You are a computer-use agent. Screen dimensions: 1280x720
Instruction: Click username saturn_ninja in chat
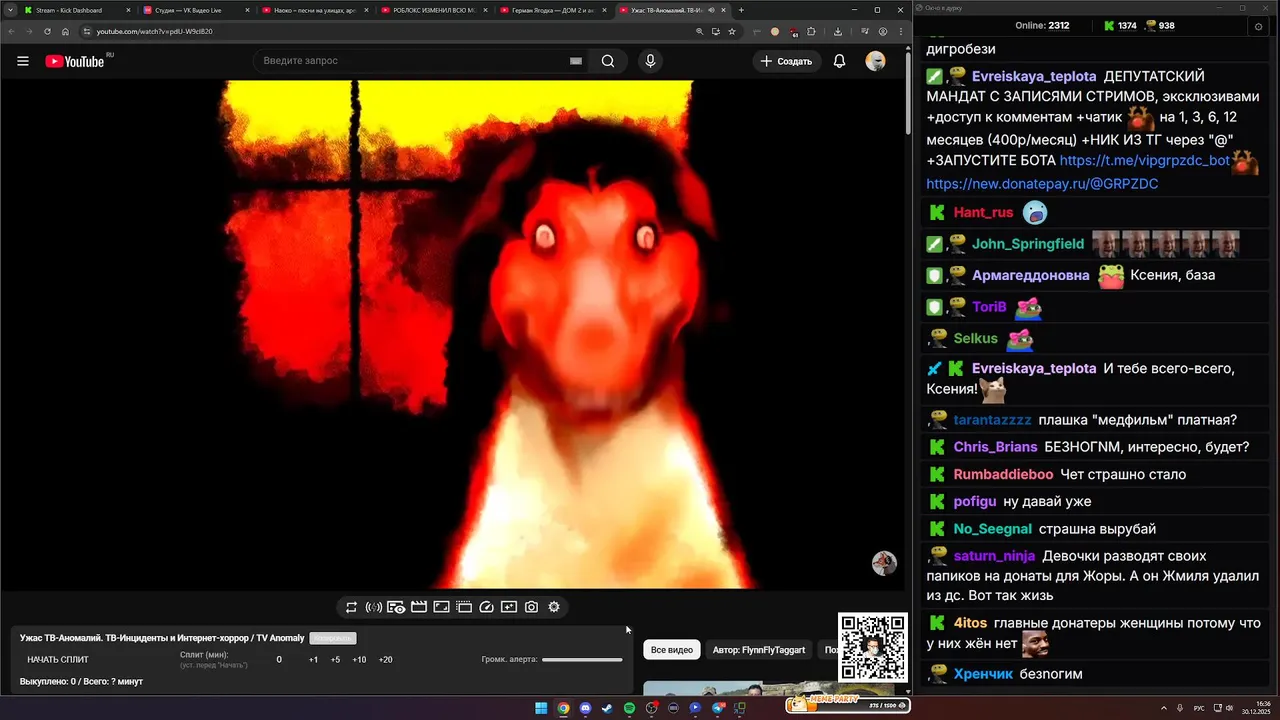(994, 556)
